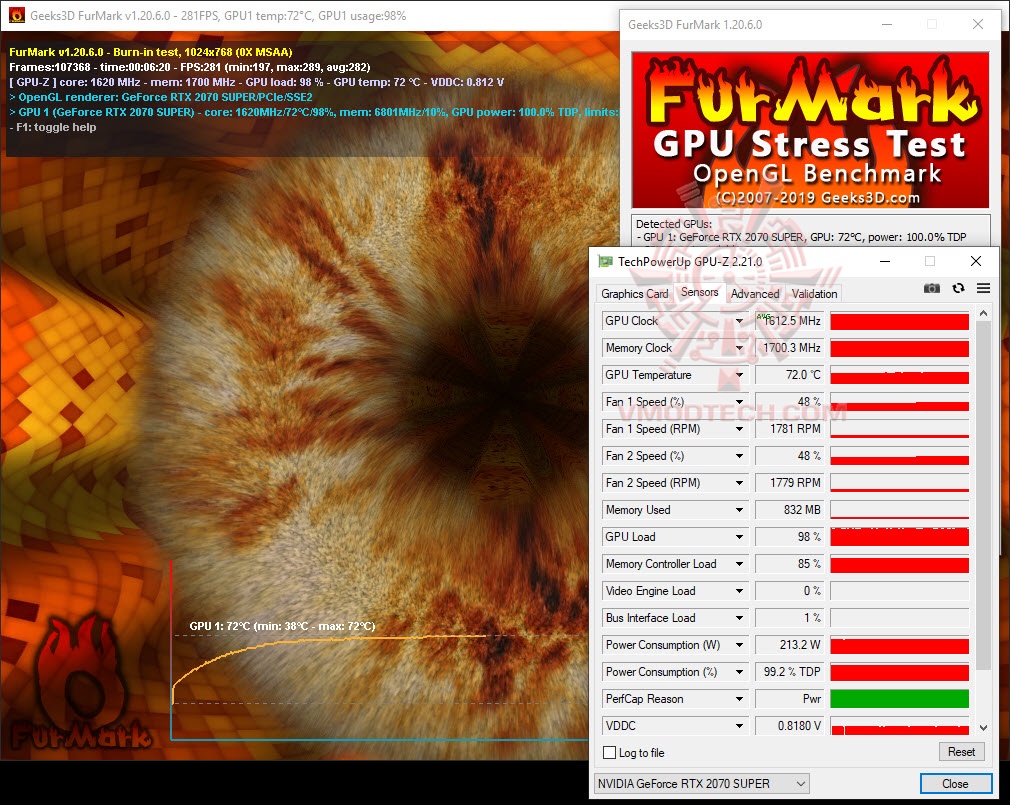Open the PerfCap Reason dropdown
The image size is (1010, 805).
click(x=739, y=699)
